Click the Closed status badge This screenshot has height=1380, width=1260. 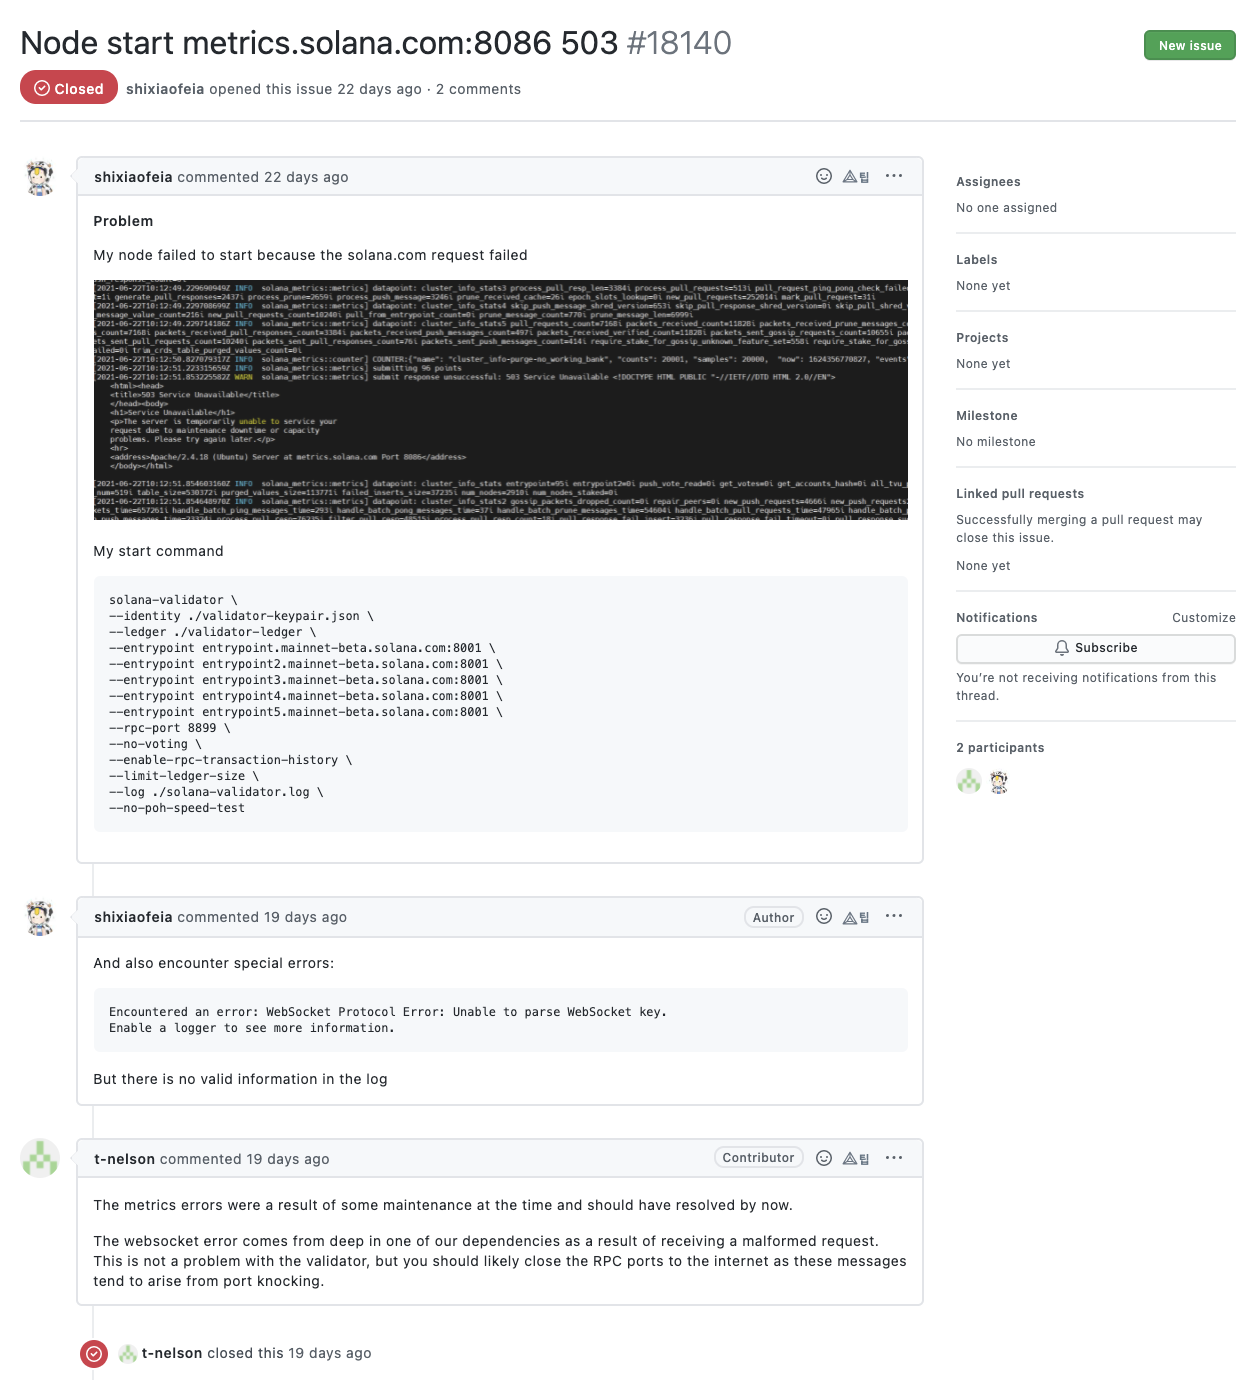69,88
